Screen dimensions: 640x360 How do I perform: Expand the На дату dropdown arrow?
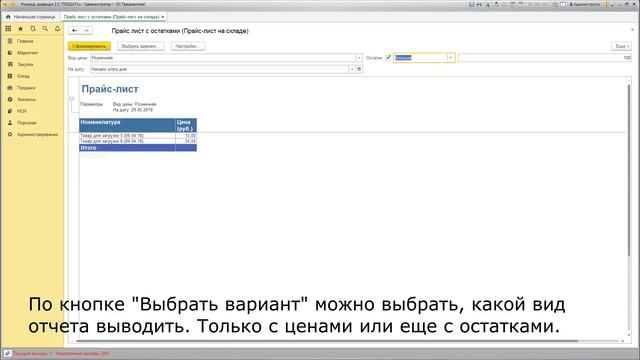[x=352, y=69]
